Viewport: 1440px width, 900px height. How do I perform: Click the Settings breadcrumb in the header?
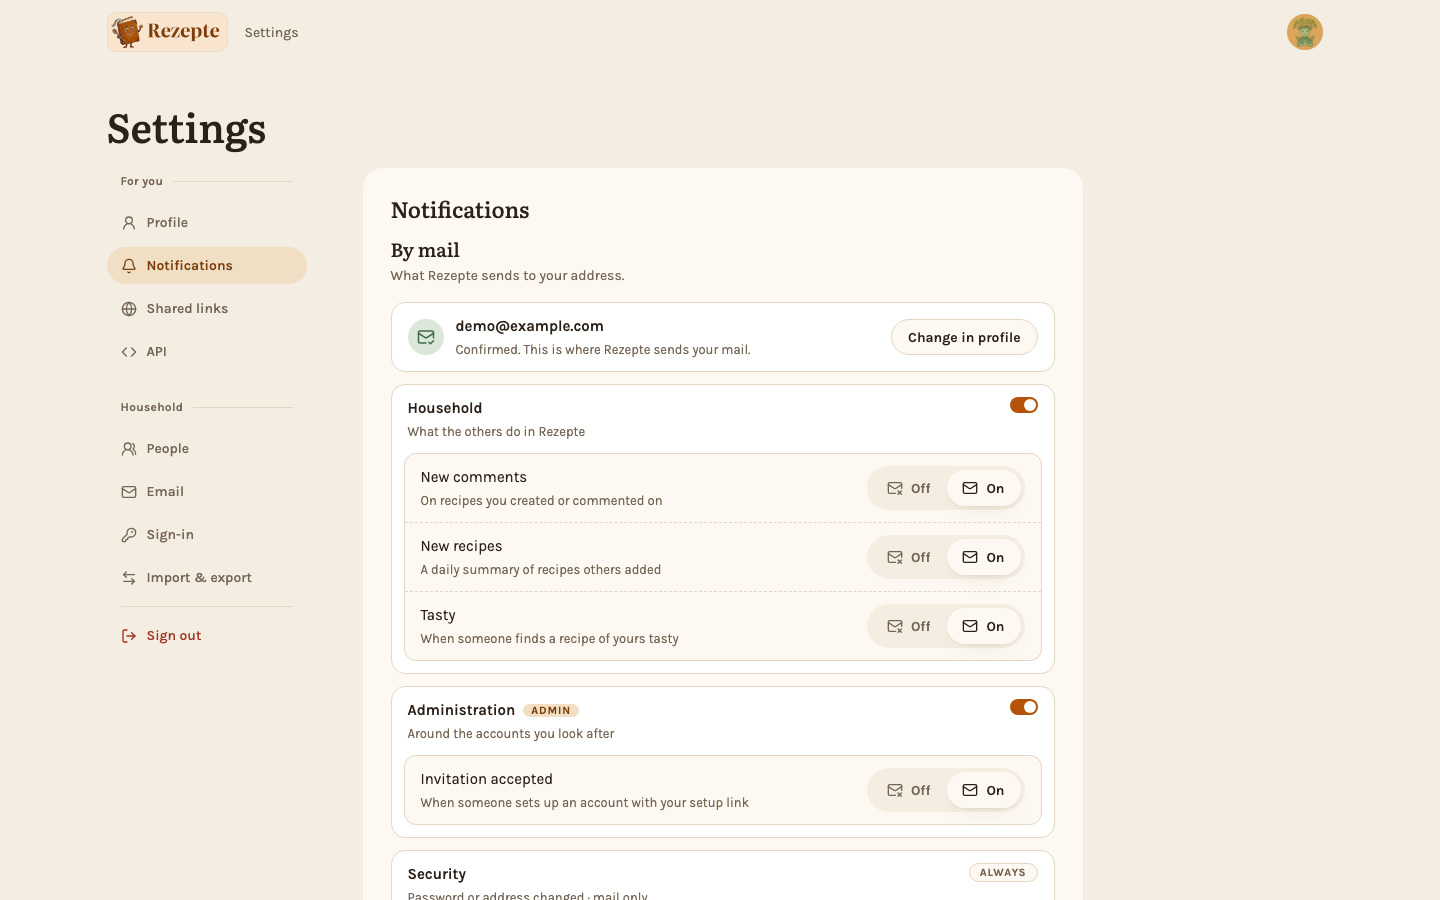point(271,32)
